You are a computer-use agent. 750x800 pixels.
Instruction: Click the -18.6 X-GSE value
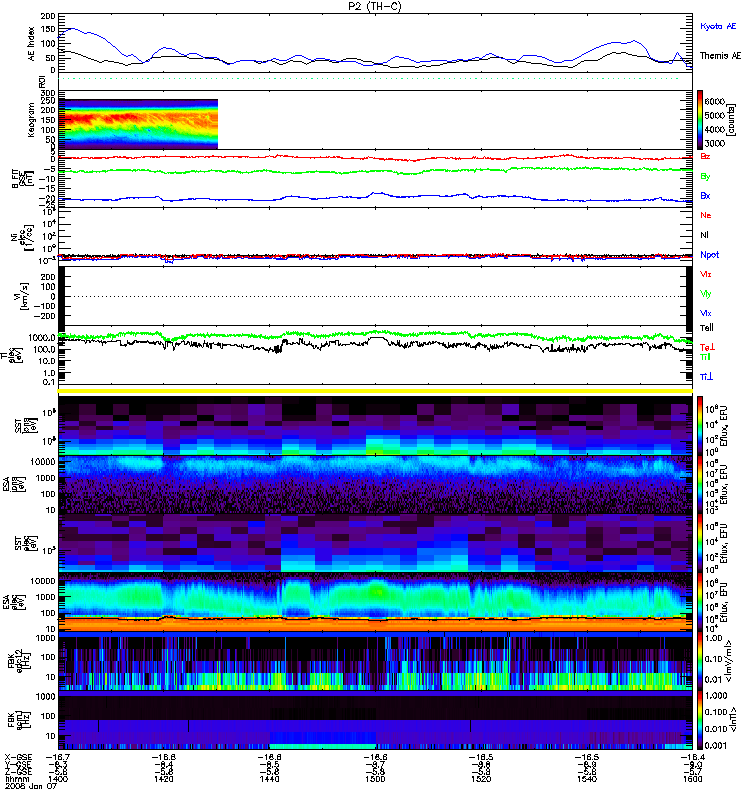coord(375,757)
